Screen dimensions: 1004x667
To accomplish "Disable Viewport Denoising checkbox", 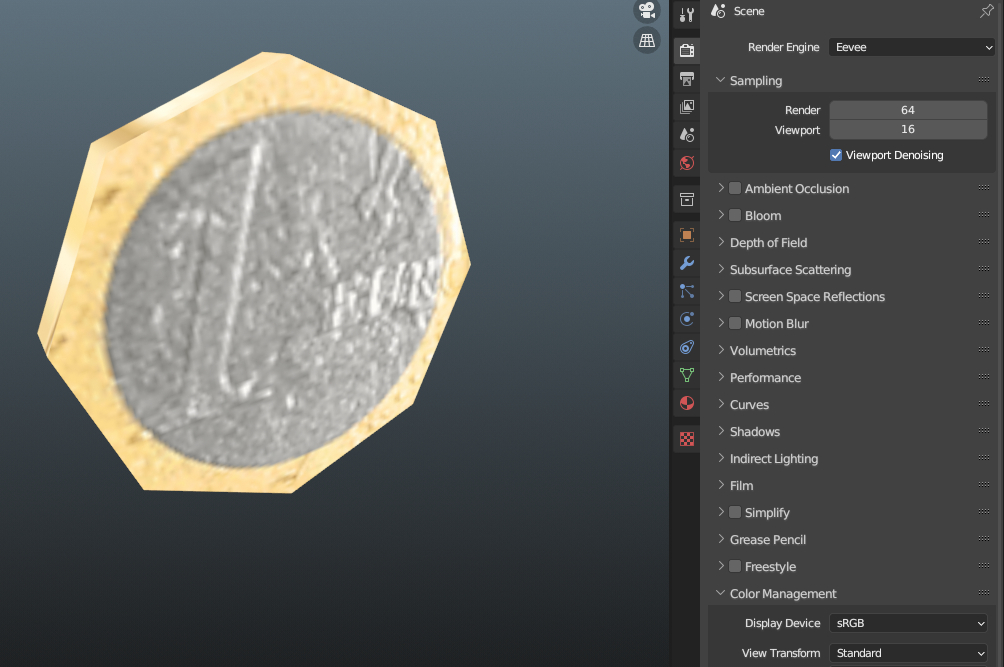I will (836, 155).
